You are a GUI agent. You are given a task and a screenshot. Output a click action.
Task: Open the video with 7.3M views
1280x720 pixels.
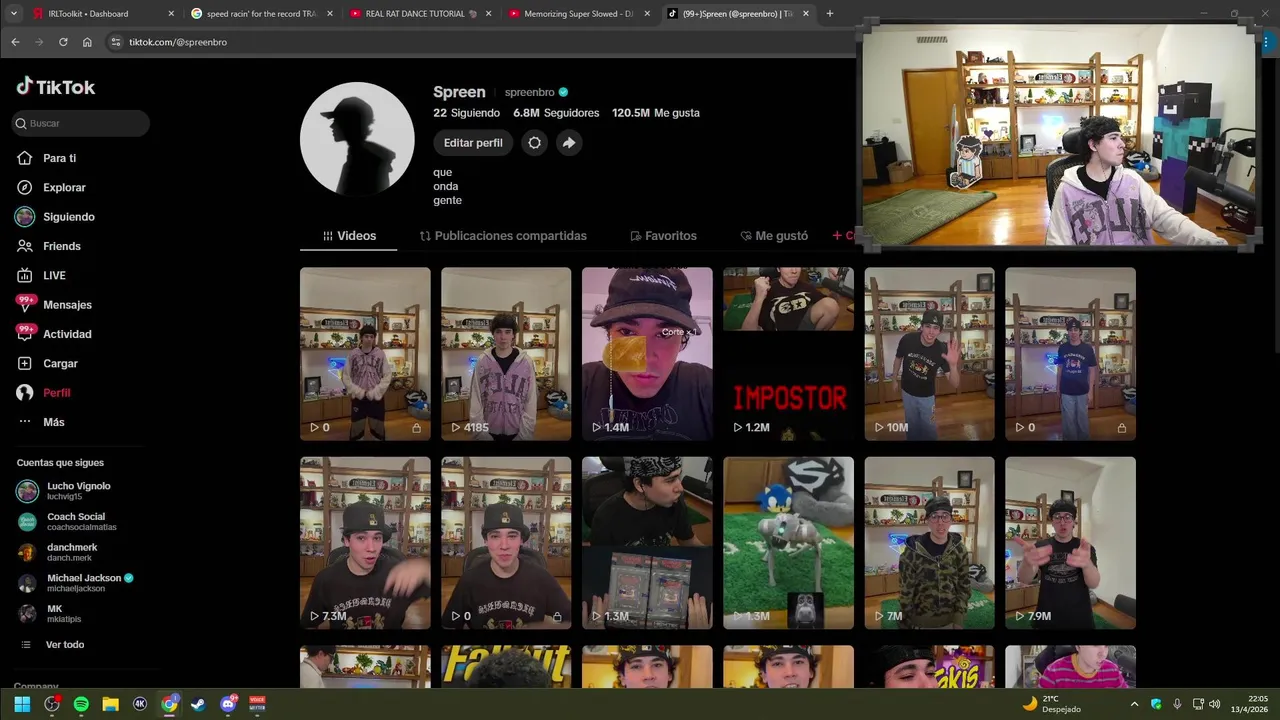[365, 543]
